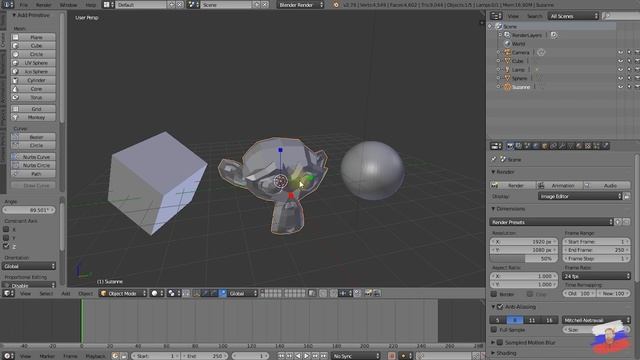640x360 pixels.
Task: Select the World properties tab icon
Action: point(536,146)
